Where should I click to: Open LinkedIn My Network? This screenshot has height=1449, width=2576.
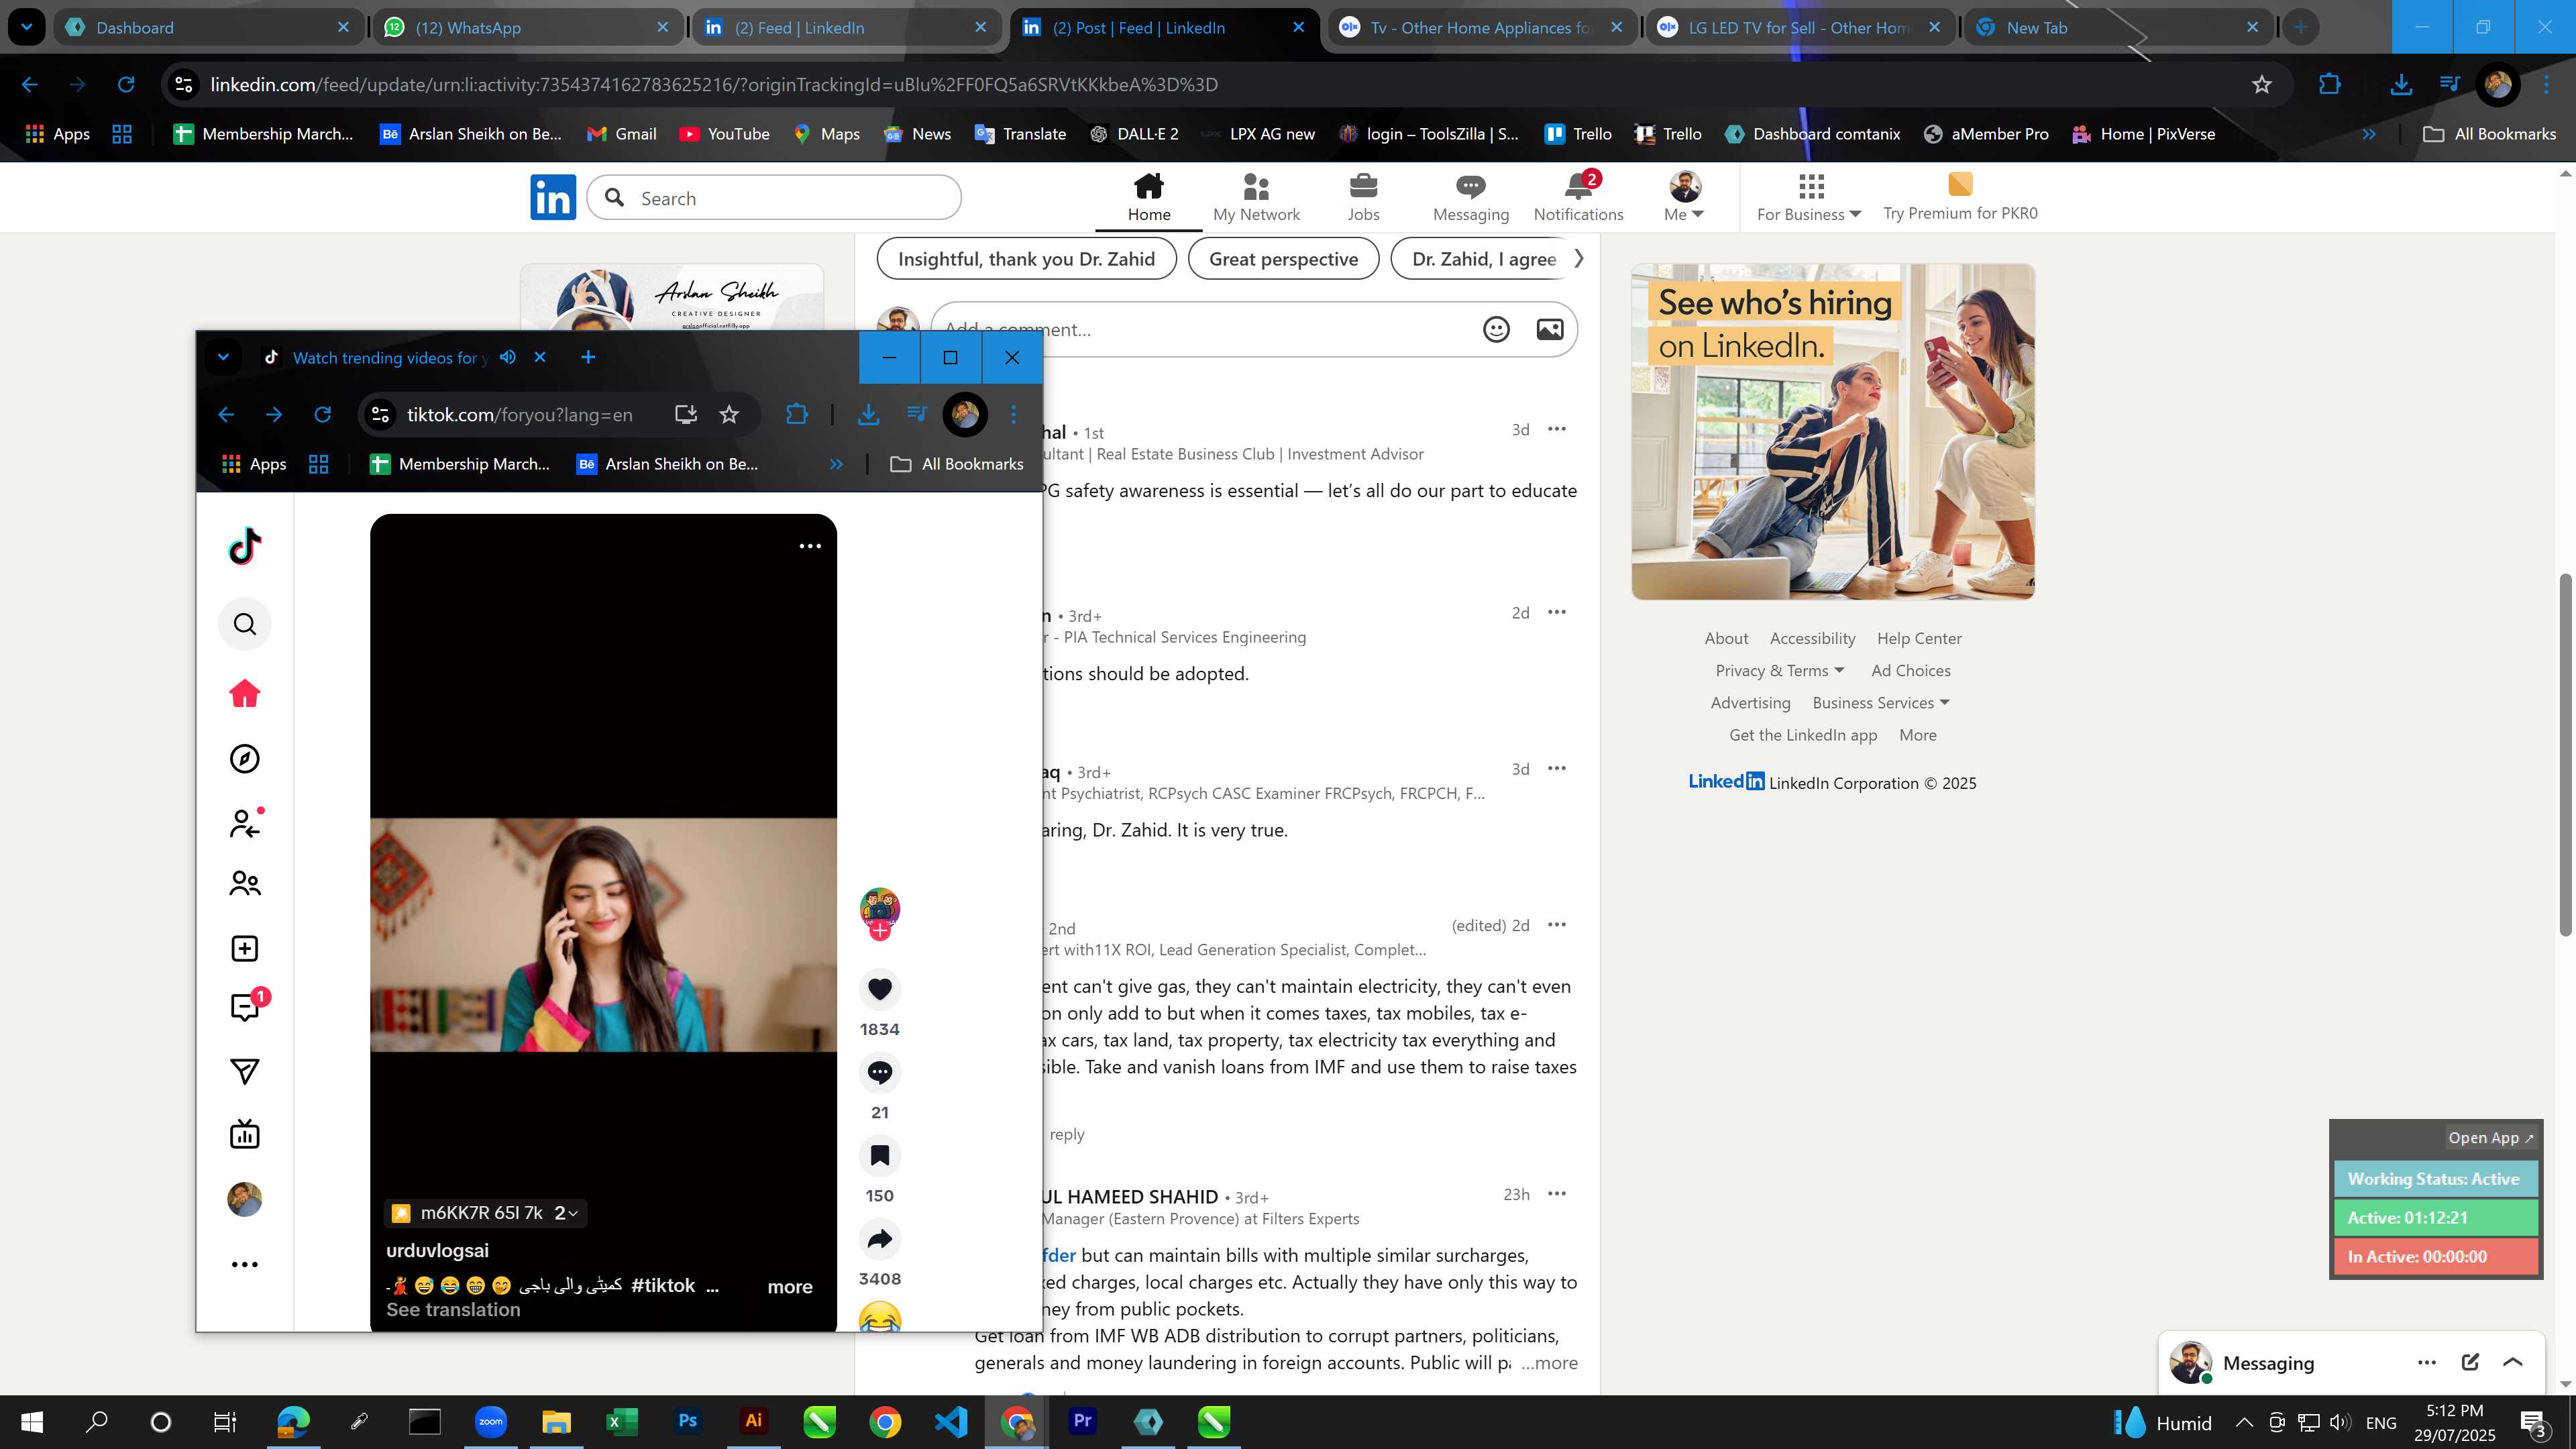(x=1256, y=197)
